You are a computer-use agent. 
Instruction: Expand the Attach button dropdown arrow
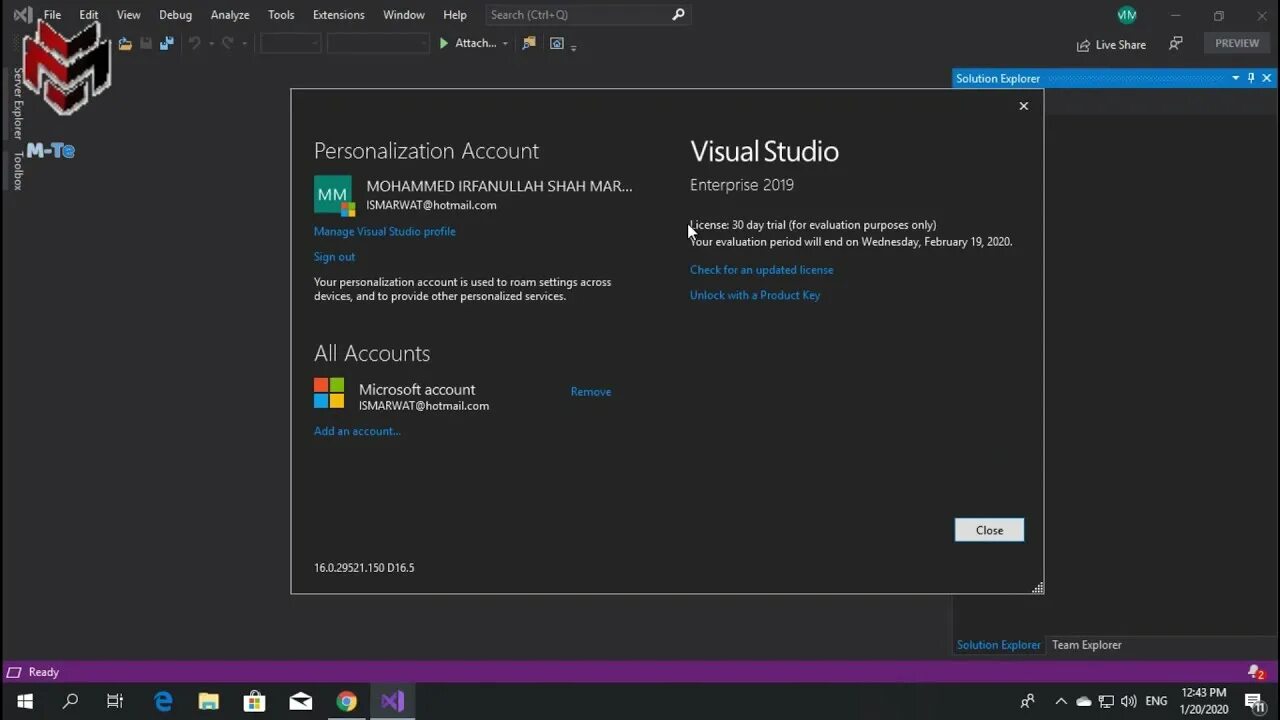pos(505,44)
